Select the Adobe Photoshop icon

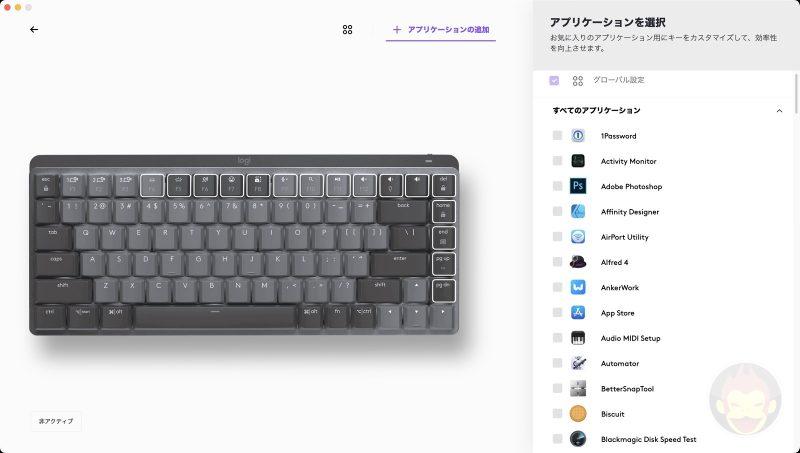pos(578,186)
